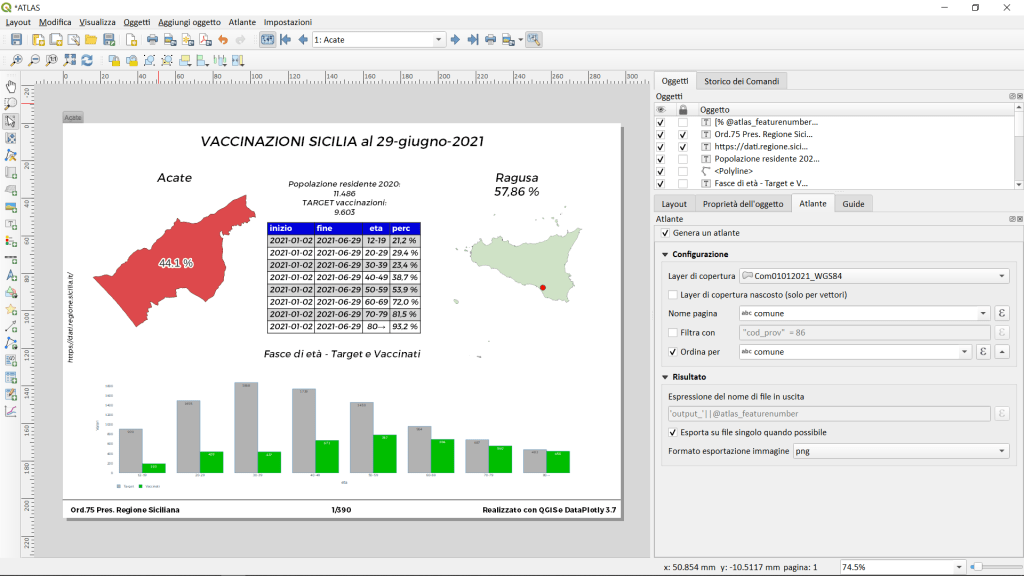
Task: Click the Zoom in magnifier icon
Action: pyautogui.click(x=17, y=60)
